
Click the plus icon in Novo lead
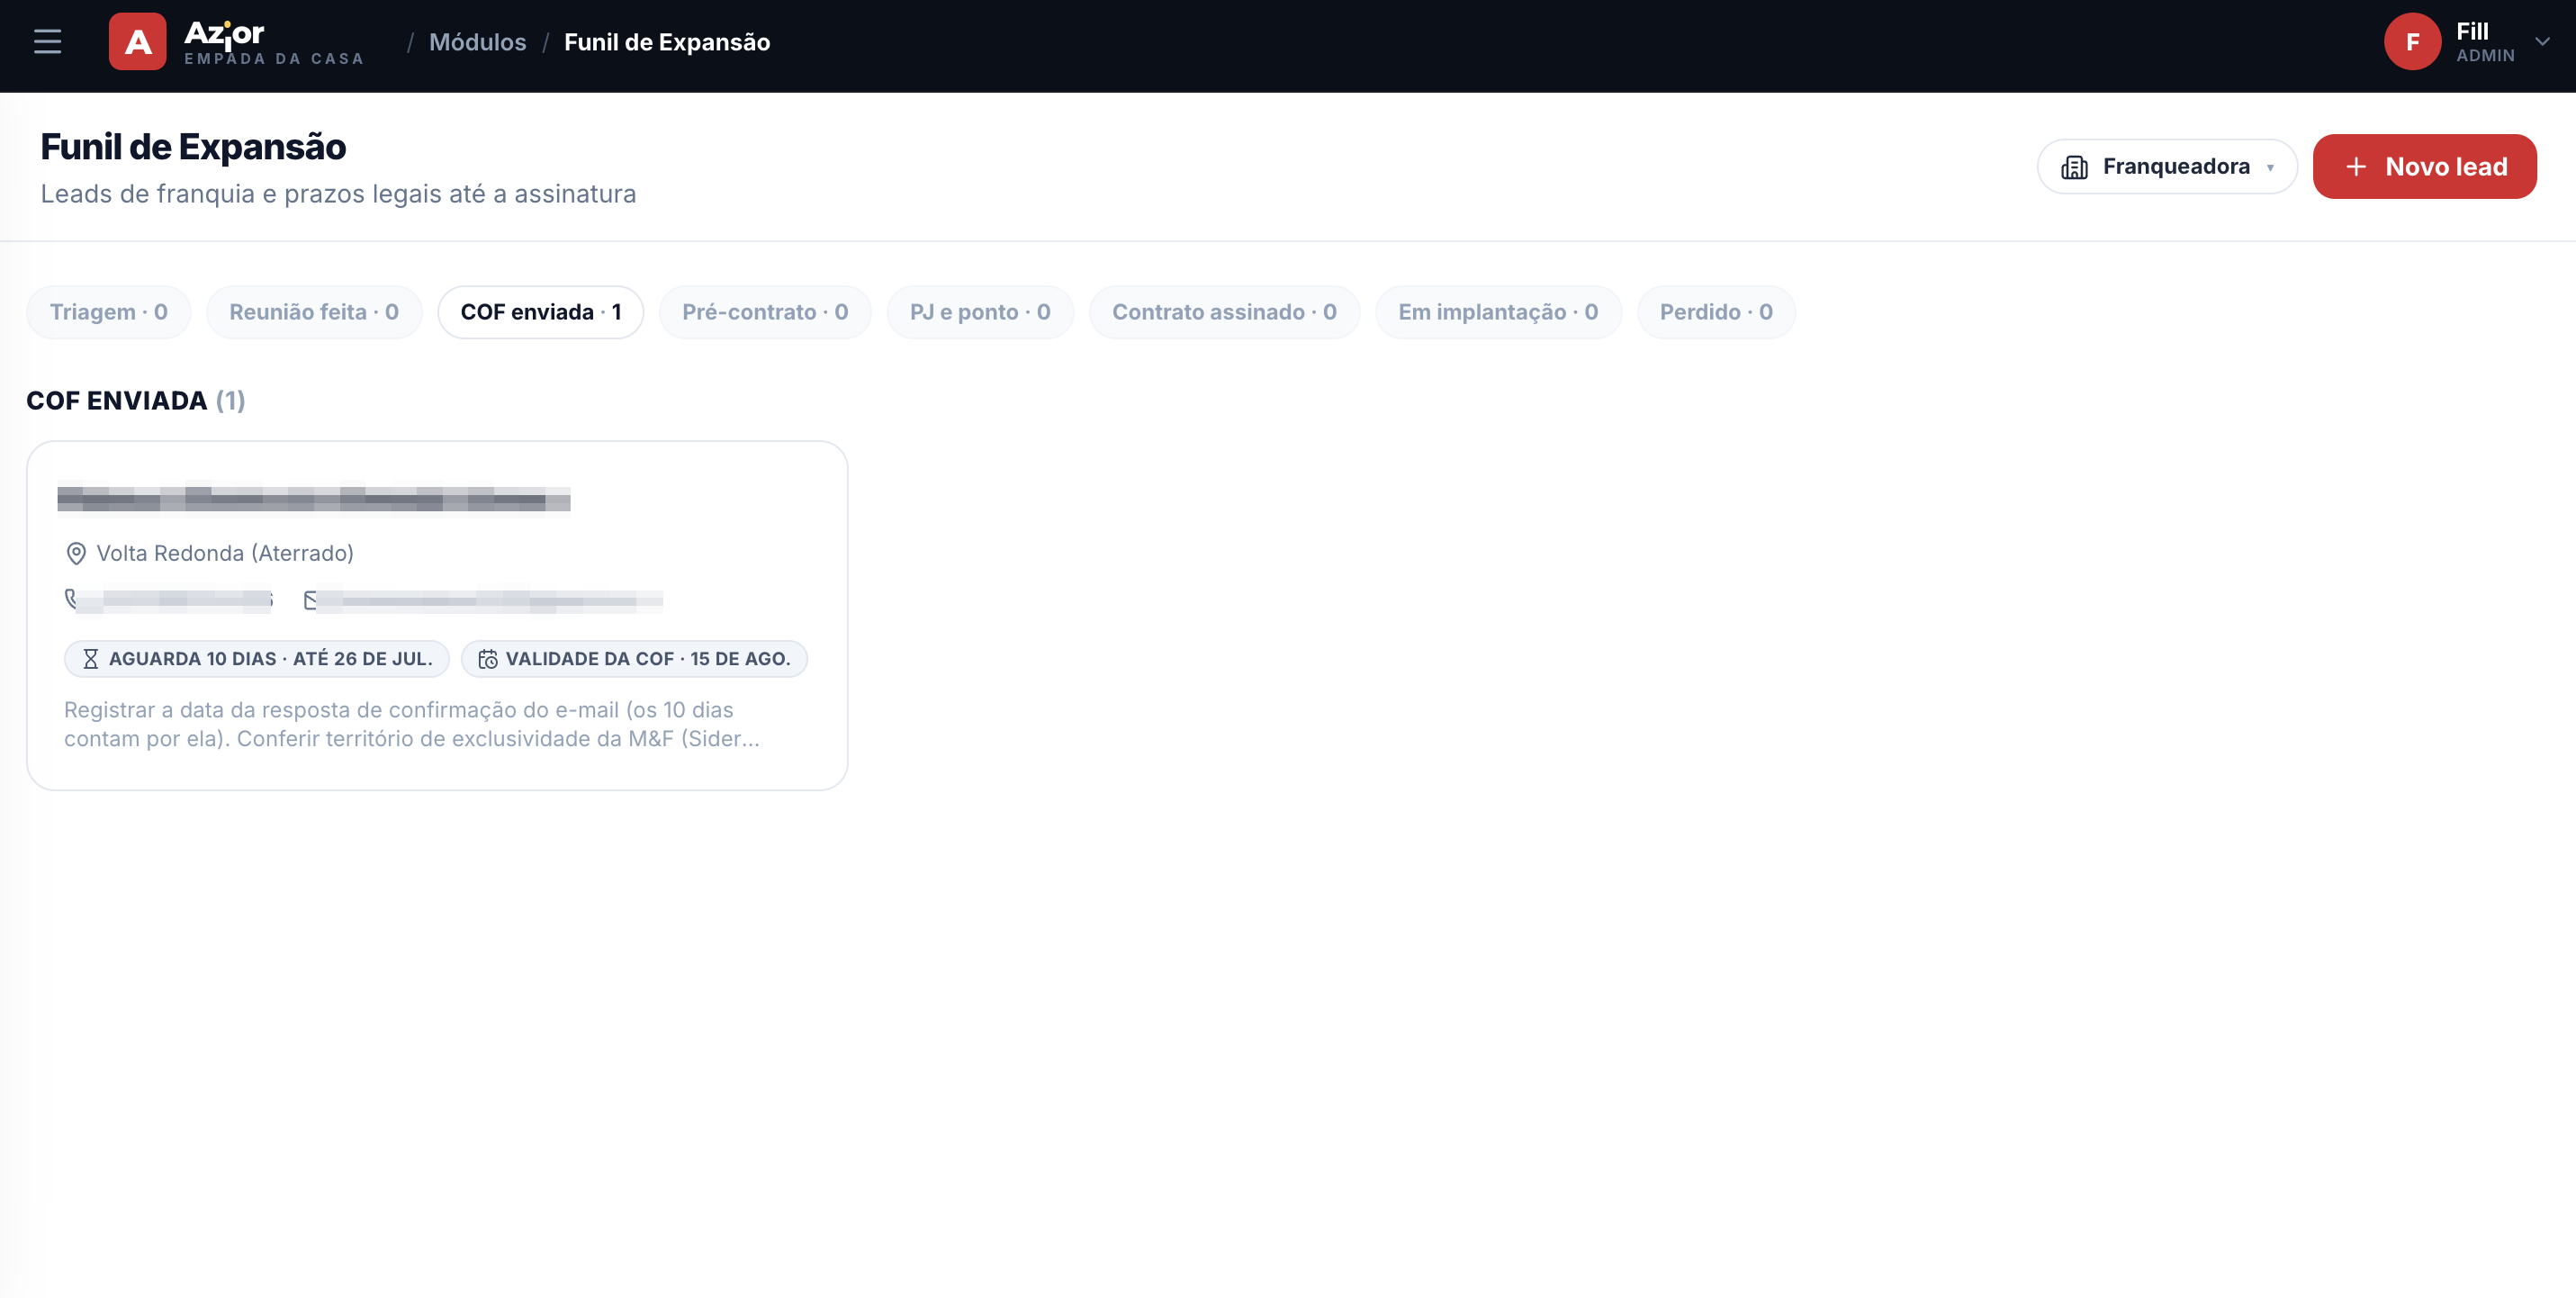click(x=2356, y=166)
